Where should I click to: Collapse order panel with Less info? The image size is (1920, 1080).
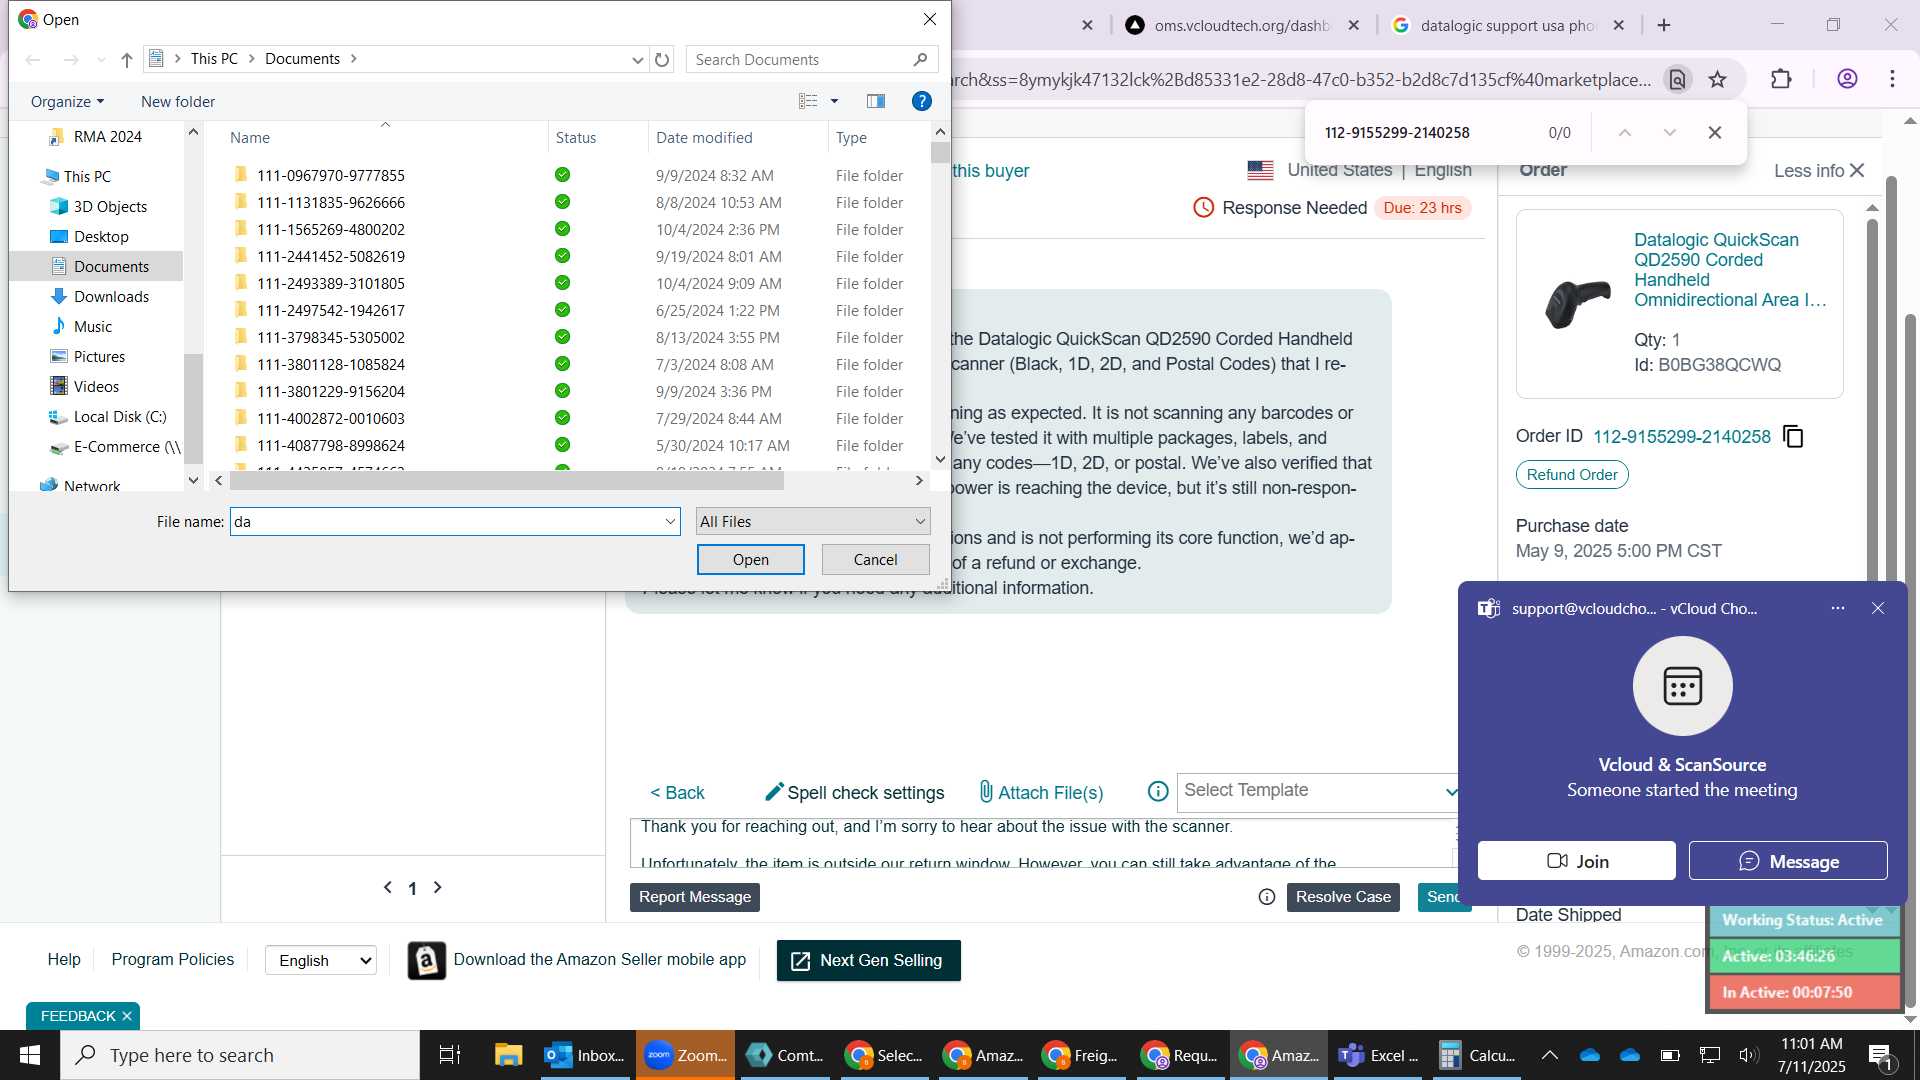point(1820,171)
